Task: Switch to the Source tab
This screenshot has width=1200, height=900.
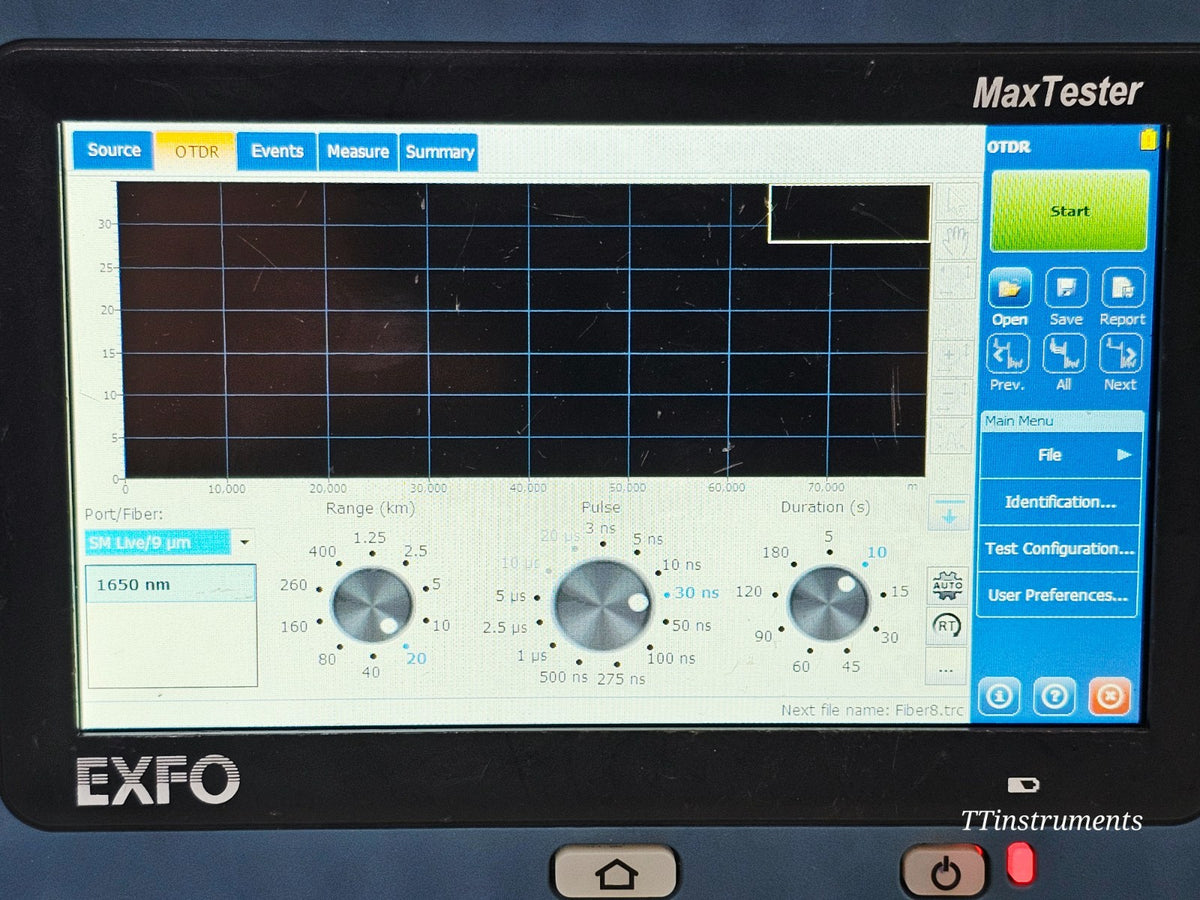Action: click(113, 150)
